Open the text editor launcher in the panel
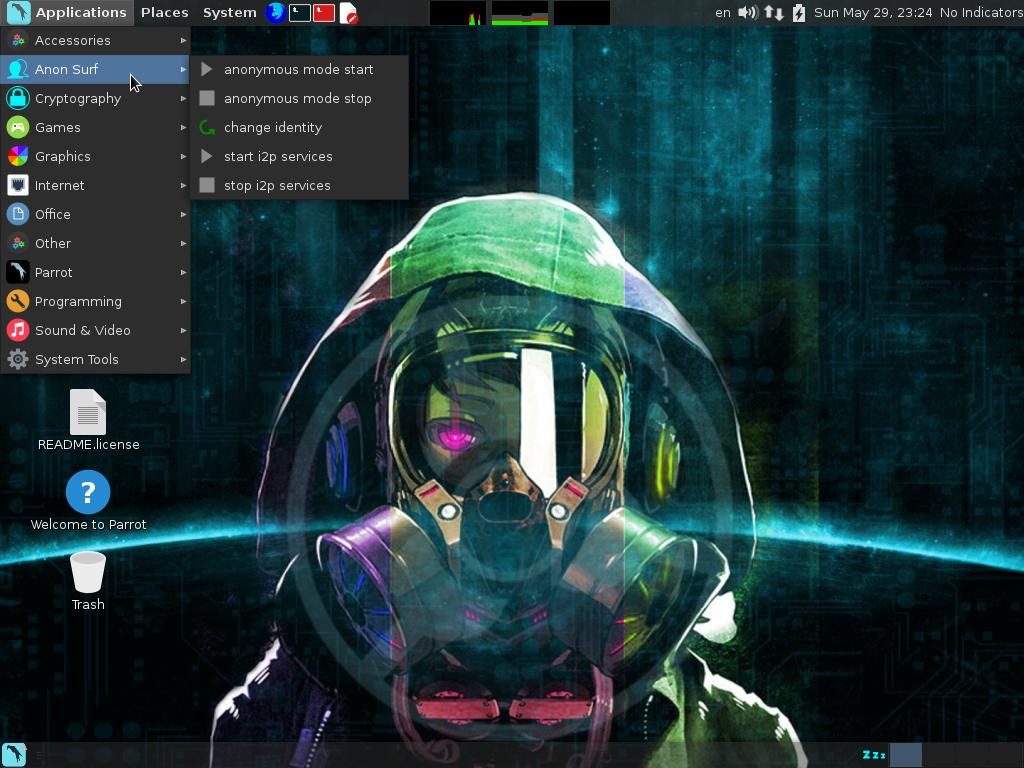1024x768 pixels. point(349,13)
